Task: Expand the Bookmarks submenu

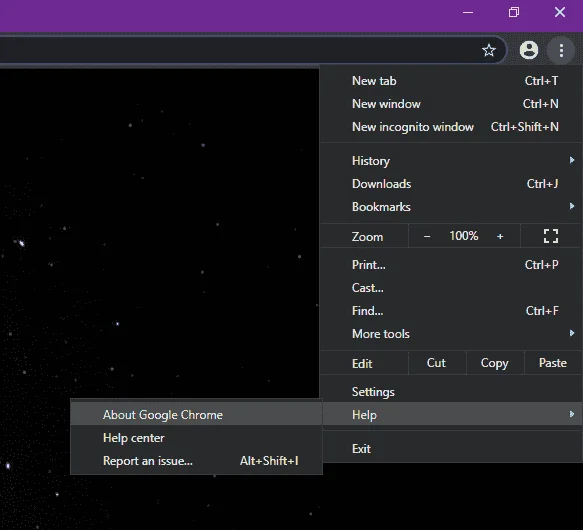Action: 452,207
